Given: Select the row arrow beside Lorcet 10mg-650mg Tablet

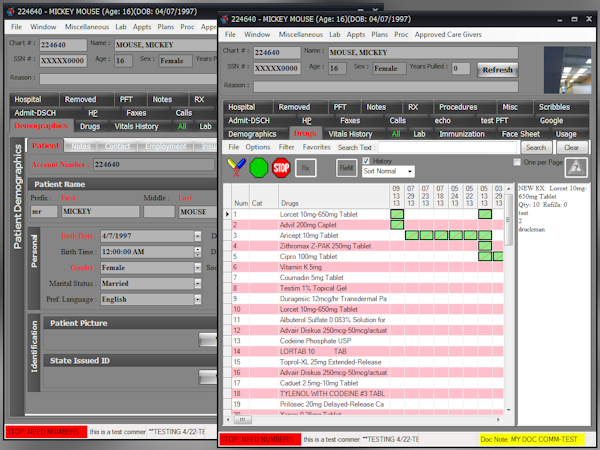Looking at the screenshot, I should 225,215.
